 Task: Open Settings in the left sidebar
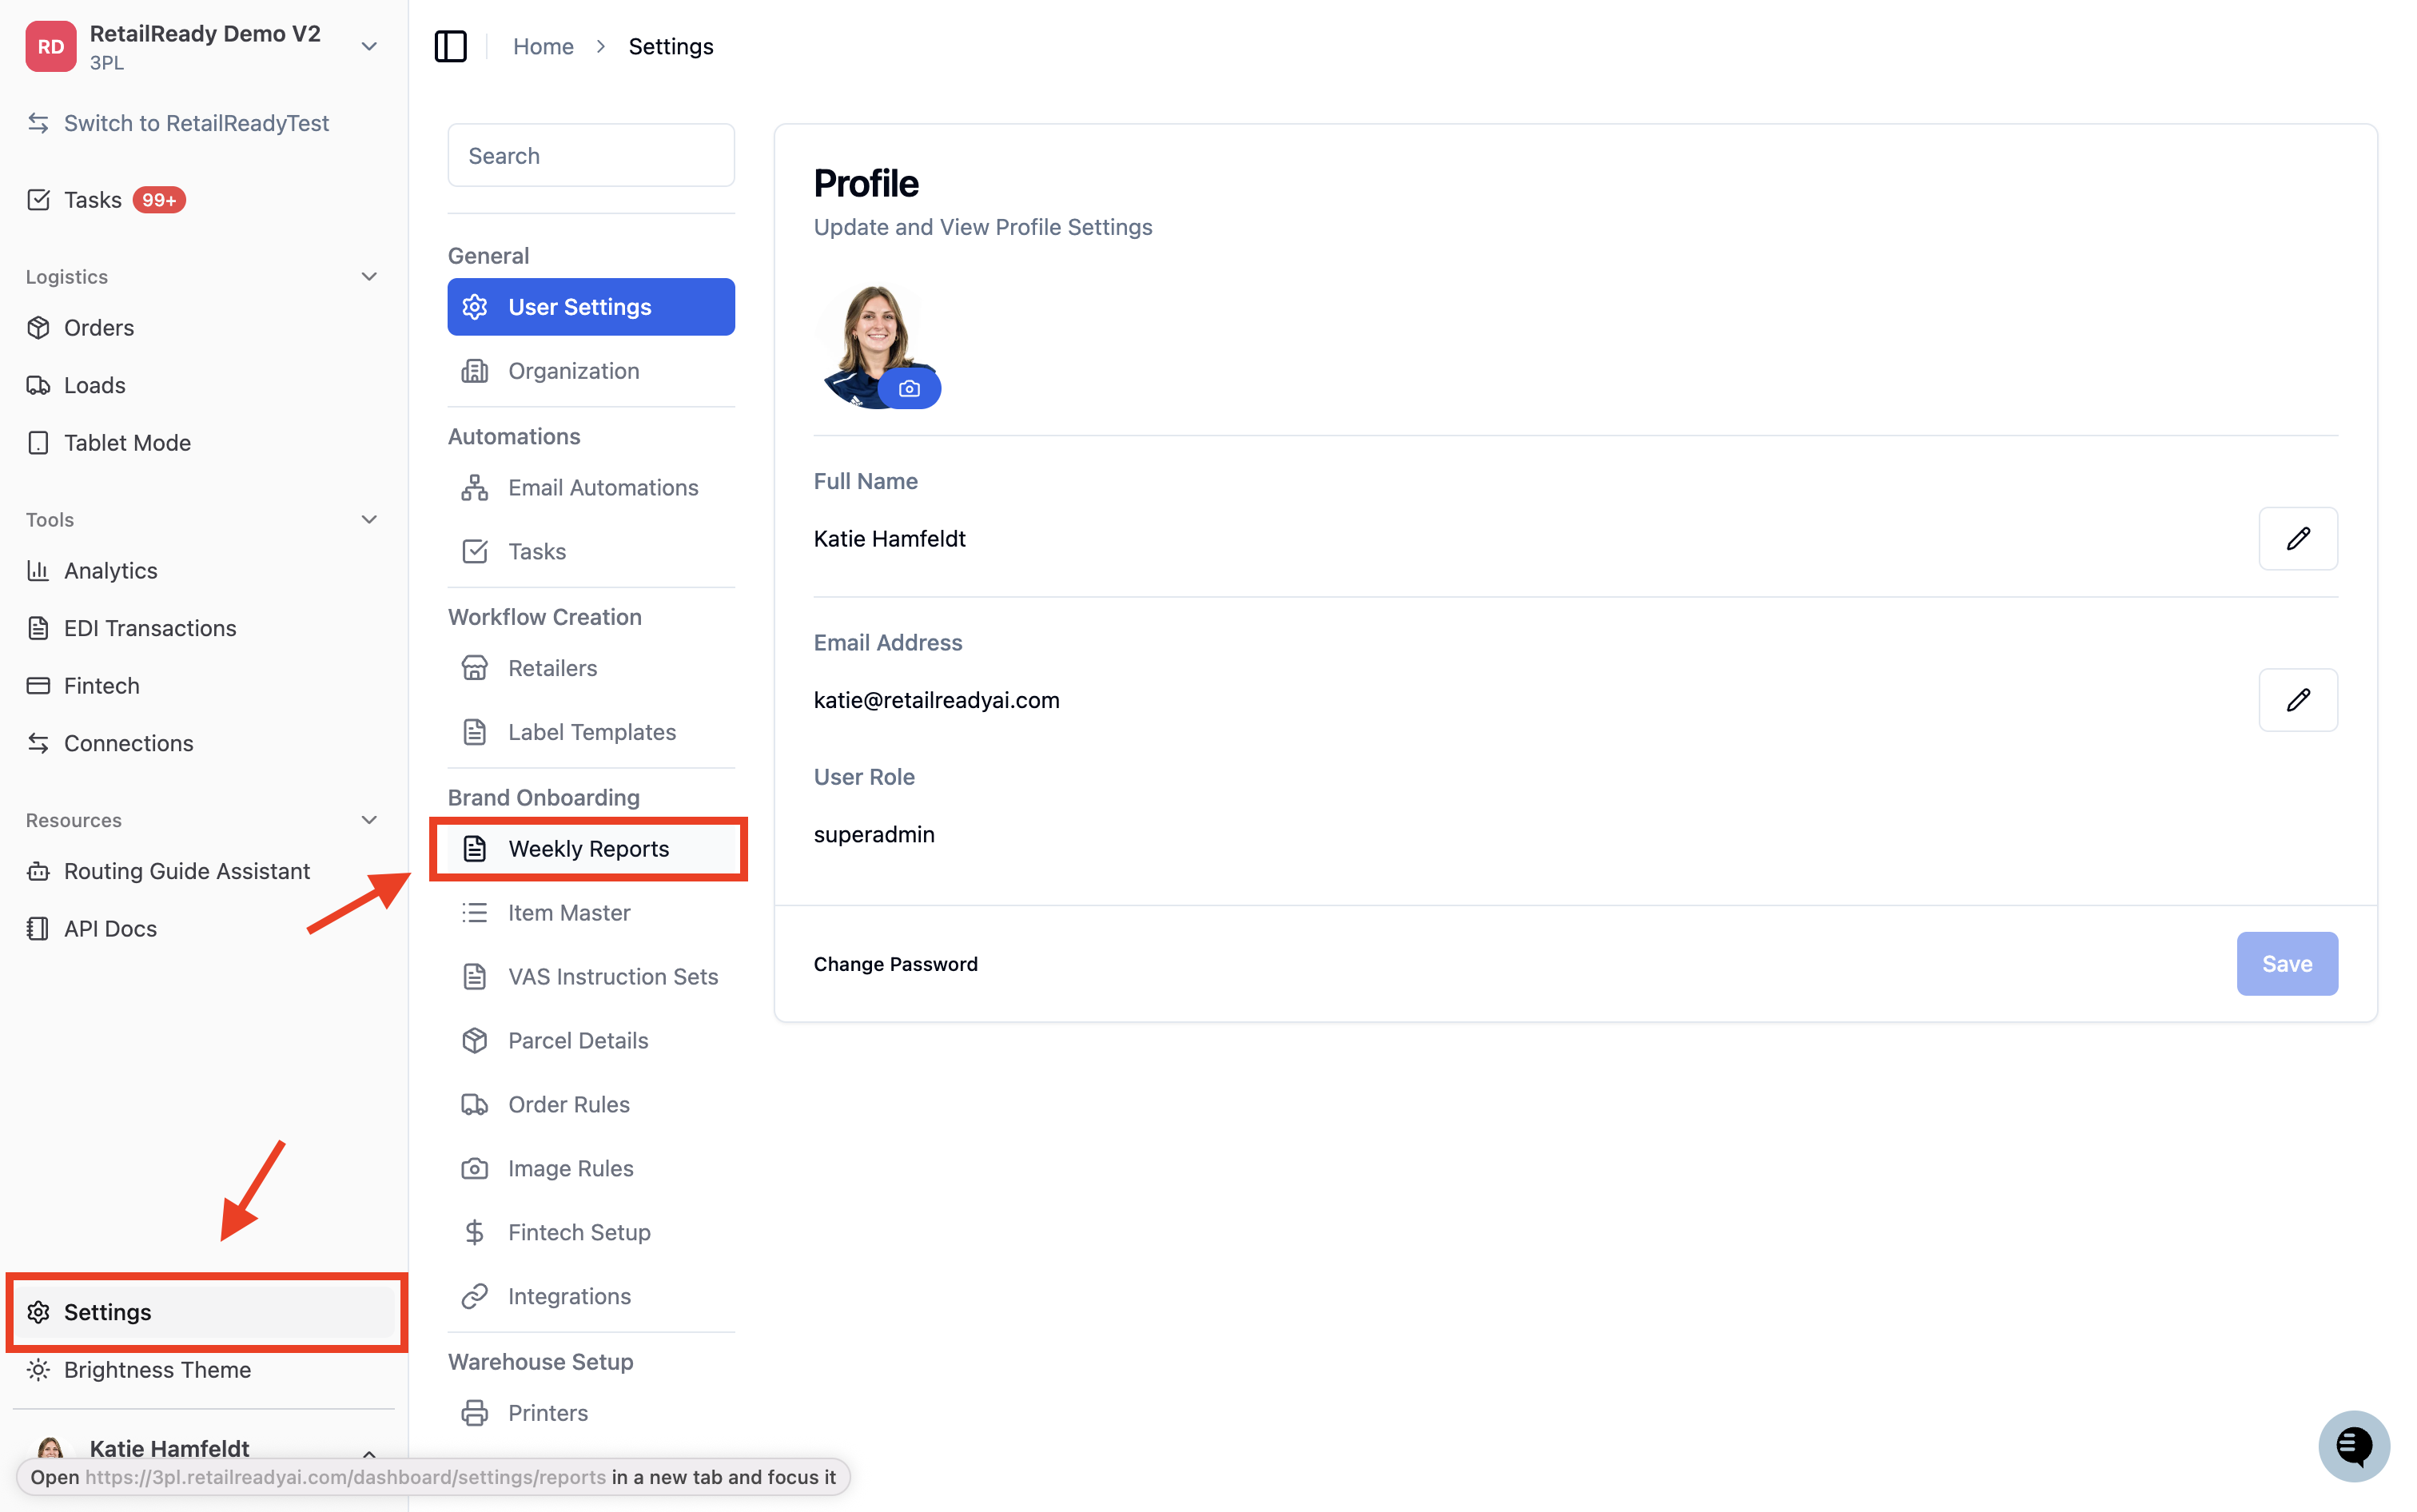coord(204,1312)
